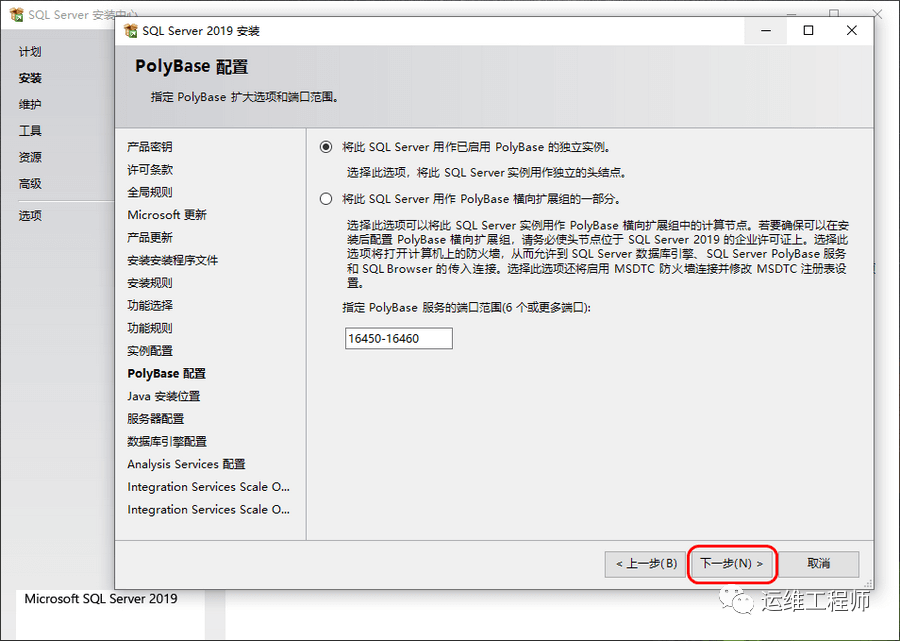Screen dimensions: 900x641
Task: Close the SQL Server 安装中心 background window
Action: 878,12
